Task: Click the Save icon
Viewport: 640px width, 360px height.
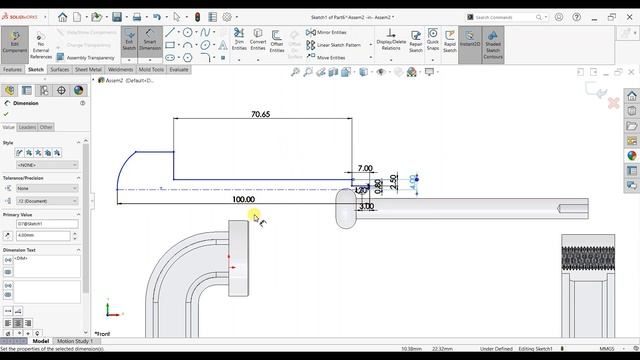Action: pos(117,17)
